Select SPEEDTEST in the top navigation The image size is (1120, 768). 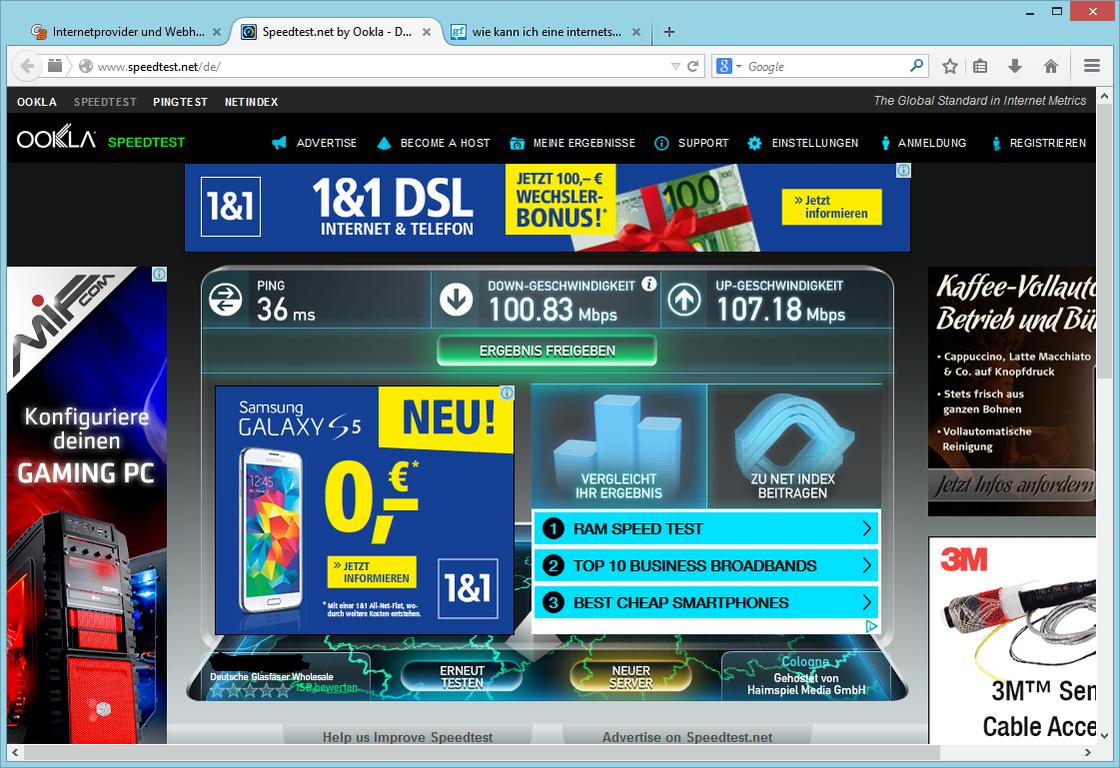coord(105,102)
